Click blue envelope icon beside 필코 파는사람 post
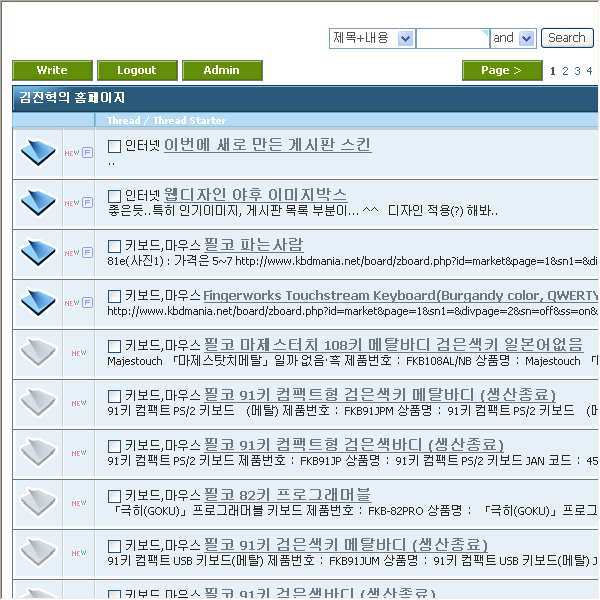 38,252
